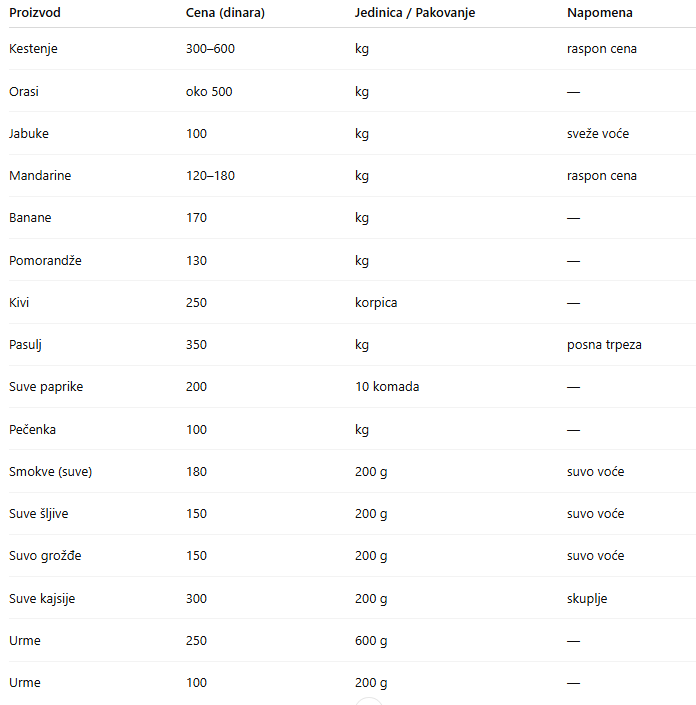
Task: Click the "120–180" Mandarine price cell
Action: [210, 176]
